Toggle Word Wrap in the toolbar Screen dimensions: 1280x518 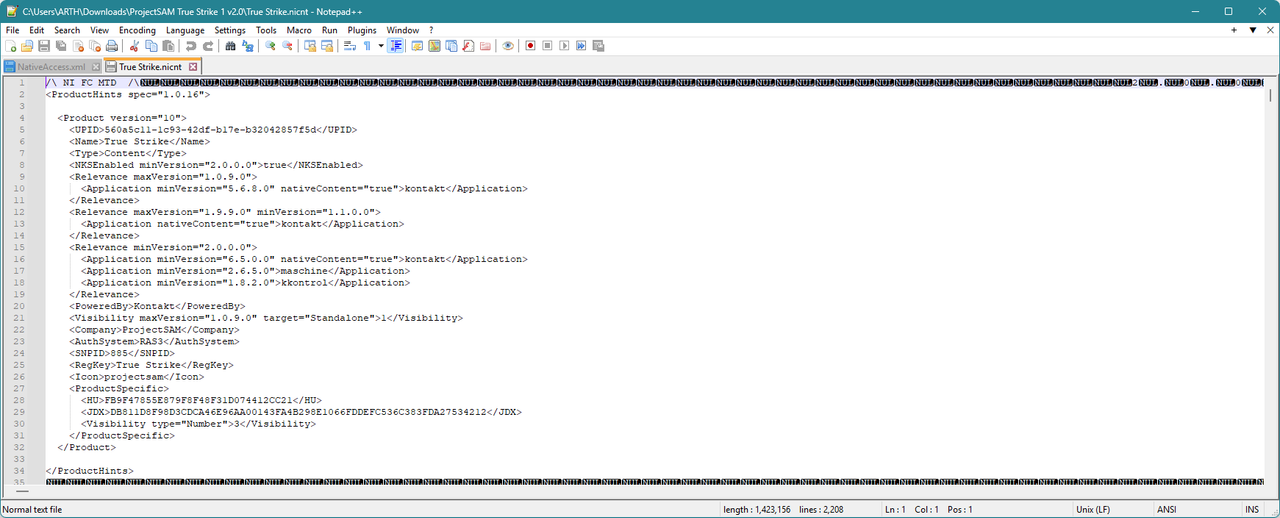(x=349, y=46)
